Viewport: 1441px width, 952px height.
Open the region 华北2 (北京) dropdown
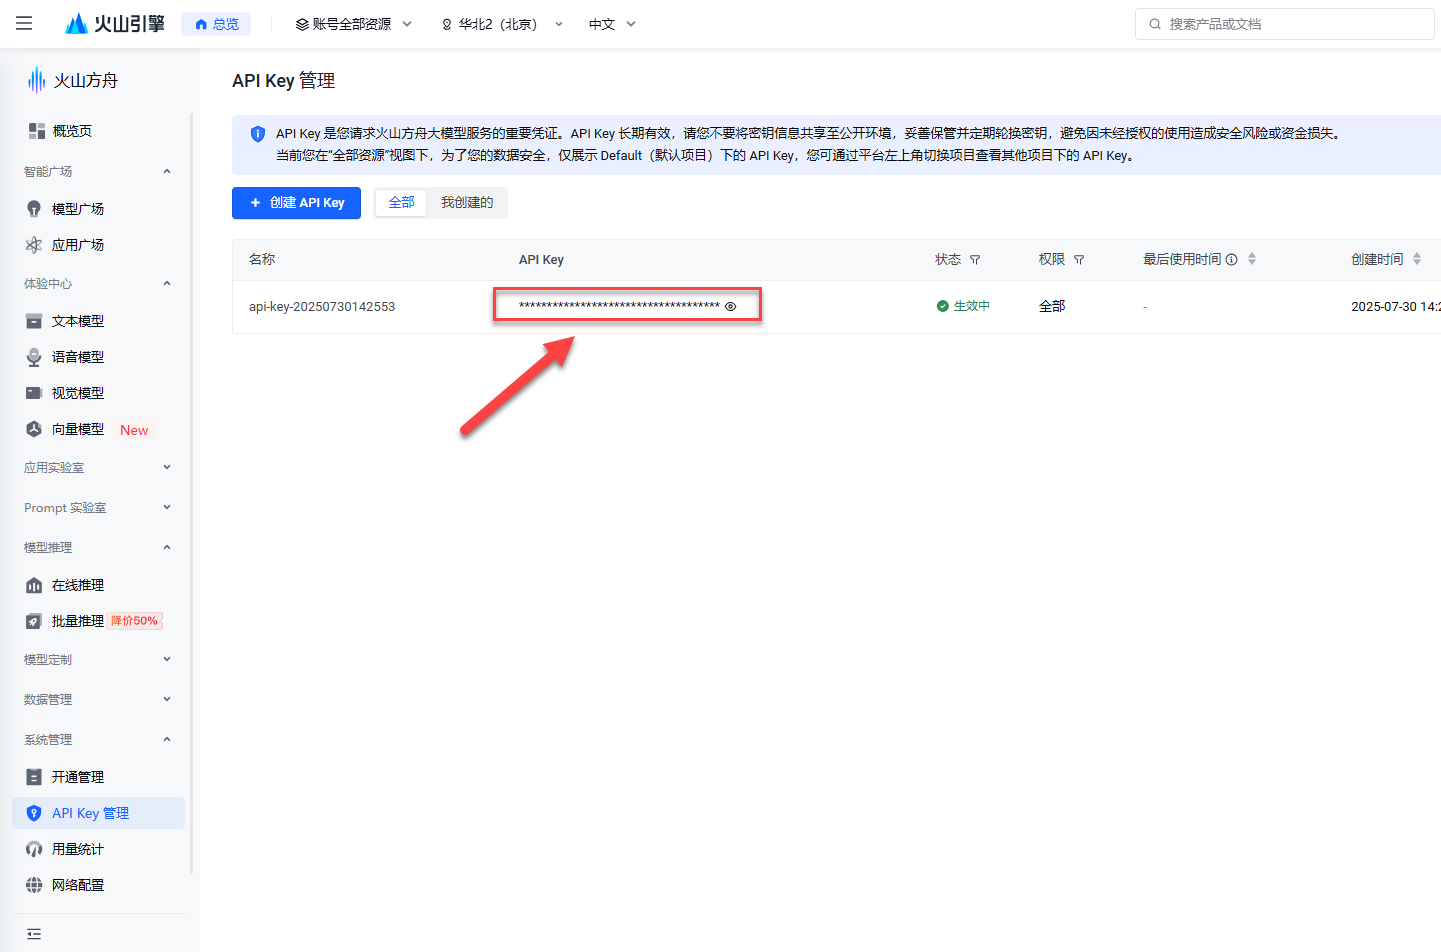502,24
